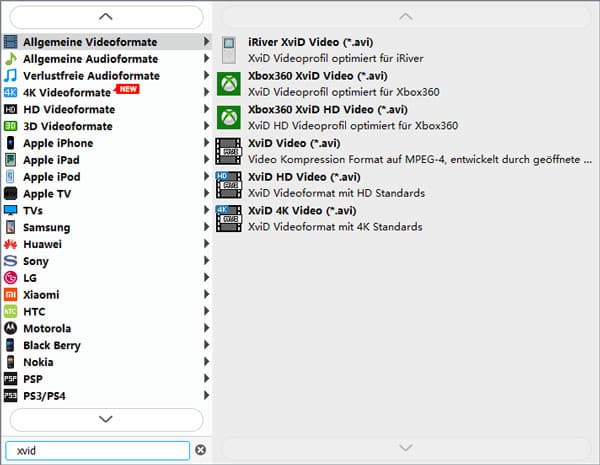Click the TVs monitor icon
This screenshot has width=600, height=465.
tap(10, 210)
